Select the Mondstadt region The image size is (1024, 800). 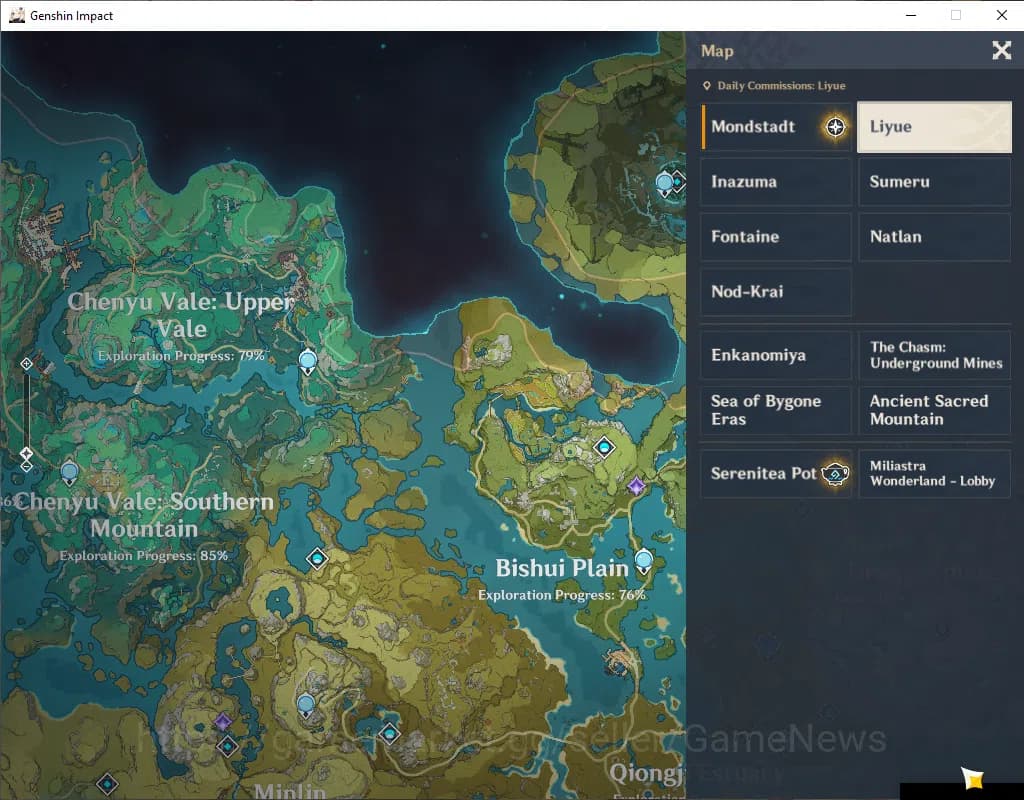tap(776, 127)
